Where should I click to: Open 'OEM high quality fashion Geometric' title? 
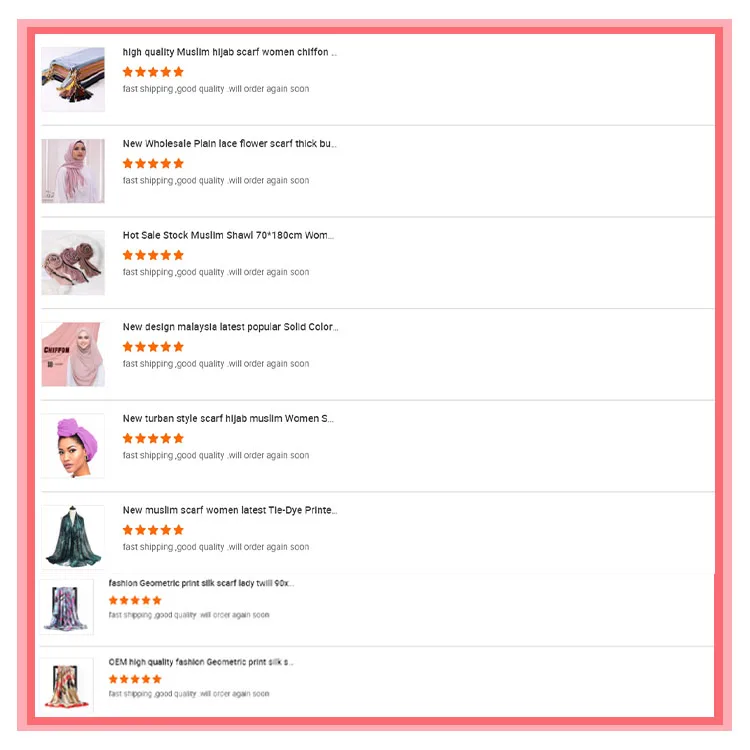(201, 662)
